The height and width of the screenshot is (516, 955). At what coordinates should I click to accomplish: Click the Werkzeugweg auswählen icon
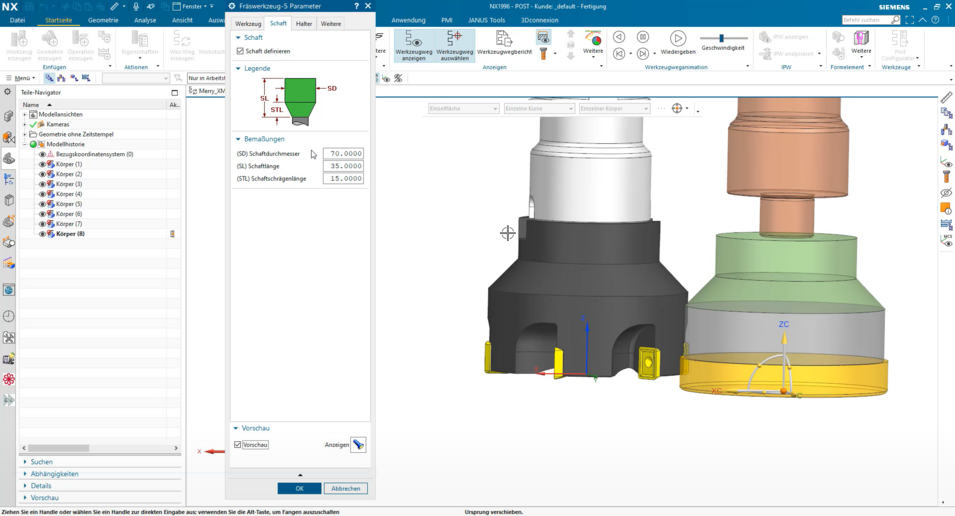pyautogui.click(x=454, y=46)
